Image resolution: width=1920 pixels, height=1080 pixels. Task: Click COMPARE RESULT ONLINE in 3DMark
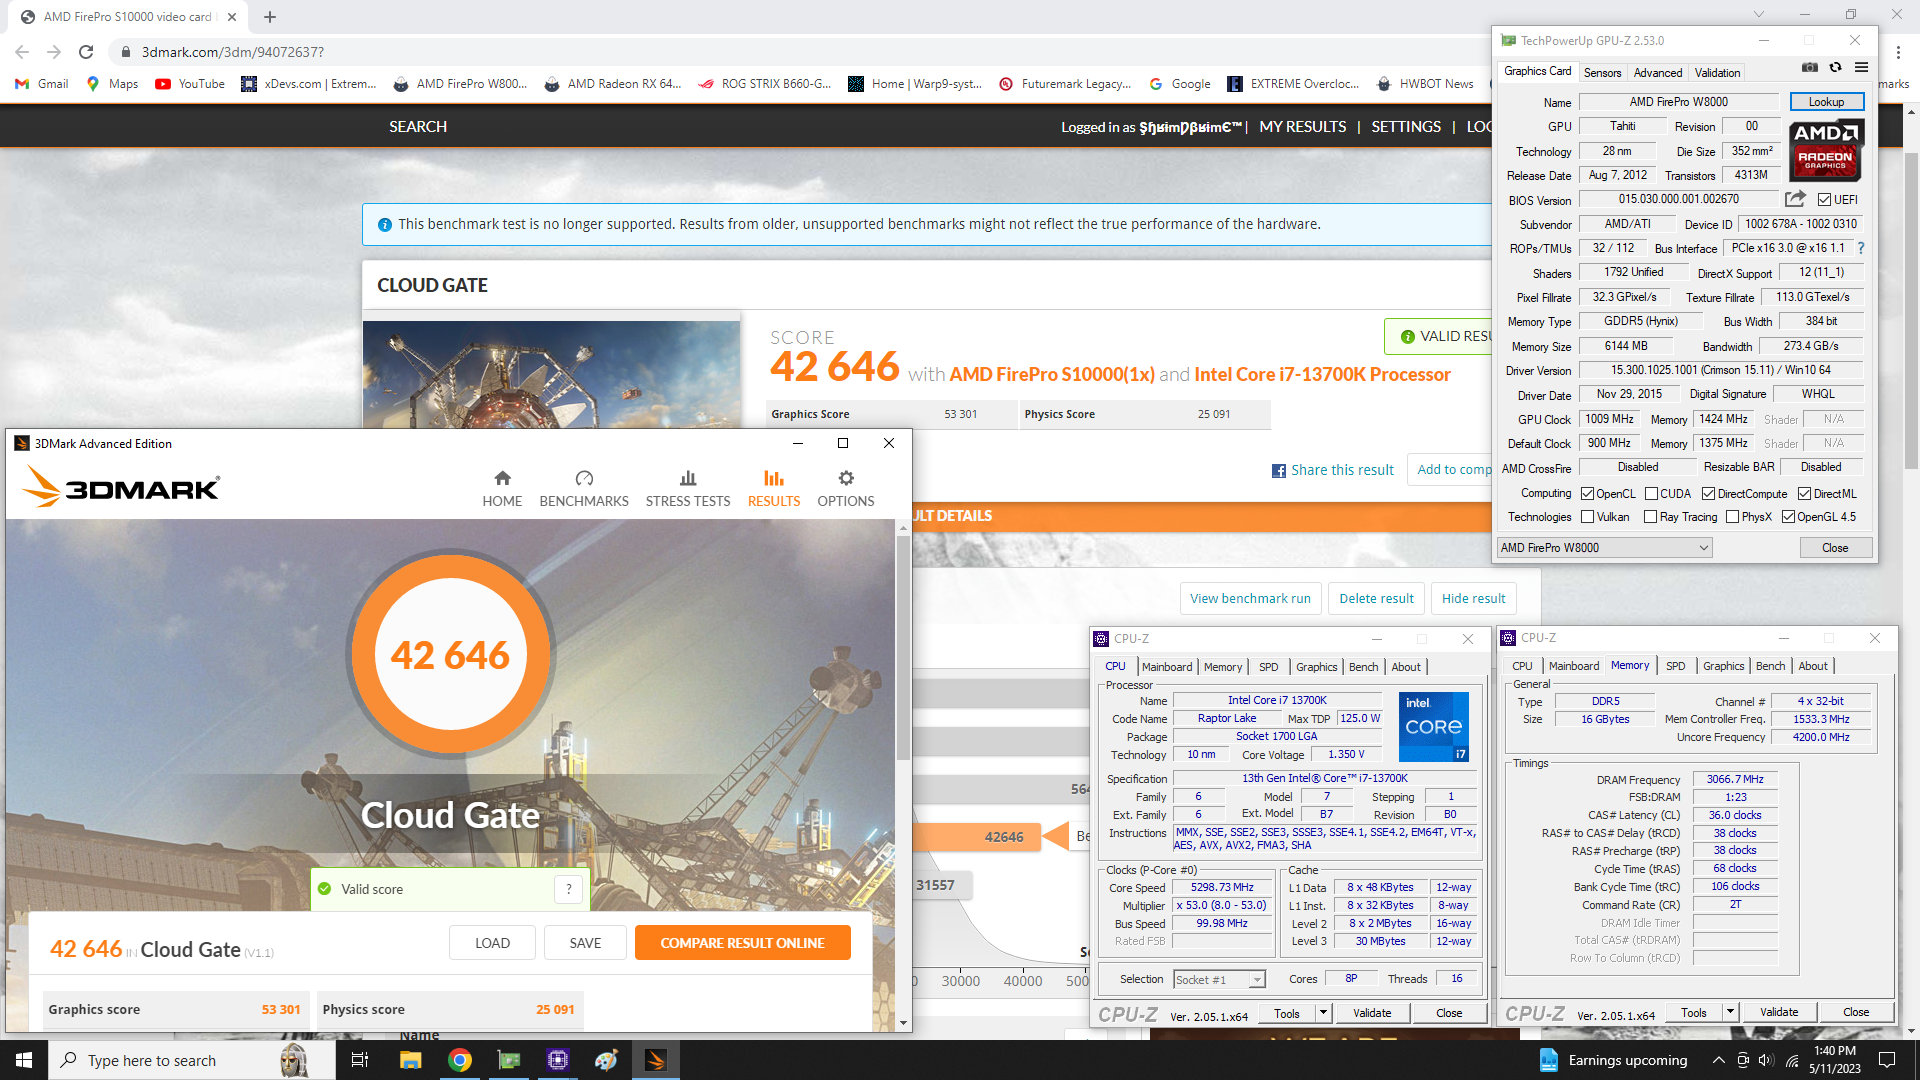point(742,943)
